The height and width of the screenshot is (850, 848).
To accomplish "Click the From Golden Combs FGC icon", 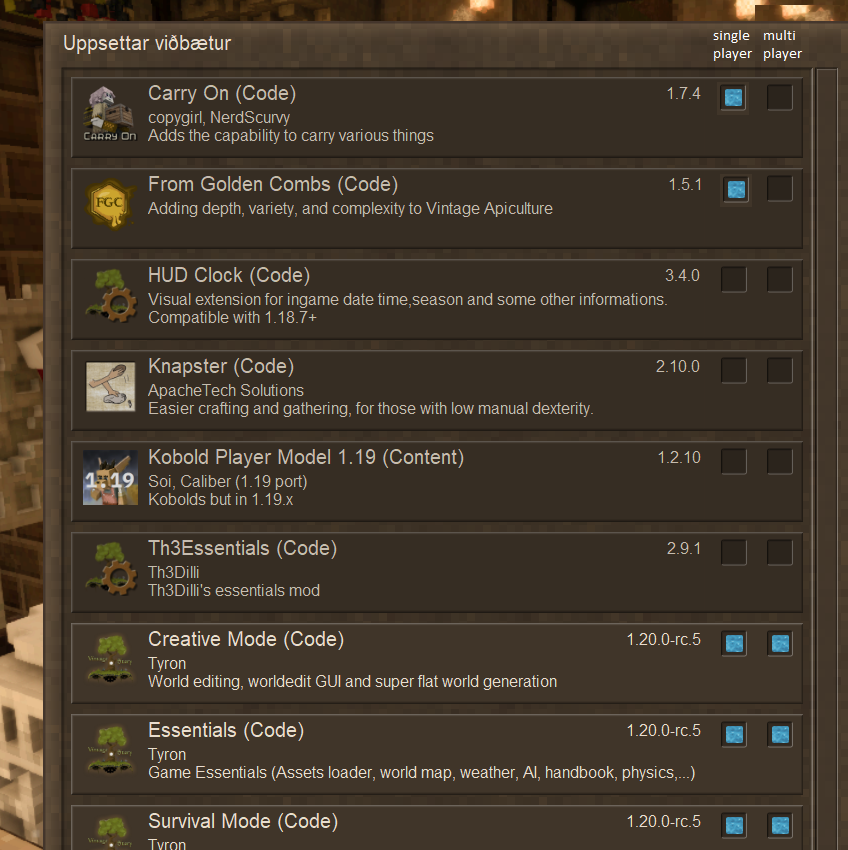I will coord(110,205).
